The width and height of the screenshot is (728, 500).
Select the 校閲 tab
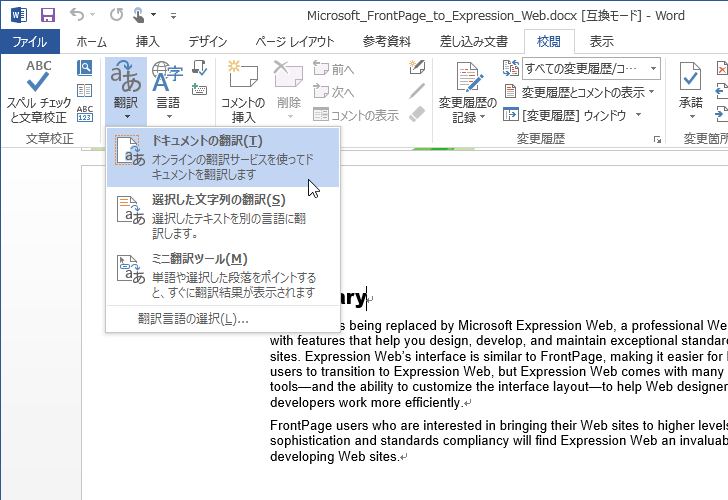pyautogui.click(x=549, y=42)
